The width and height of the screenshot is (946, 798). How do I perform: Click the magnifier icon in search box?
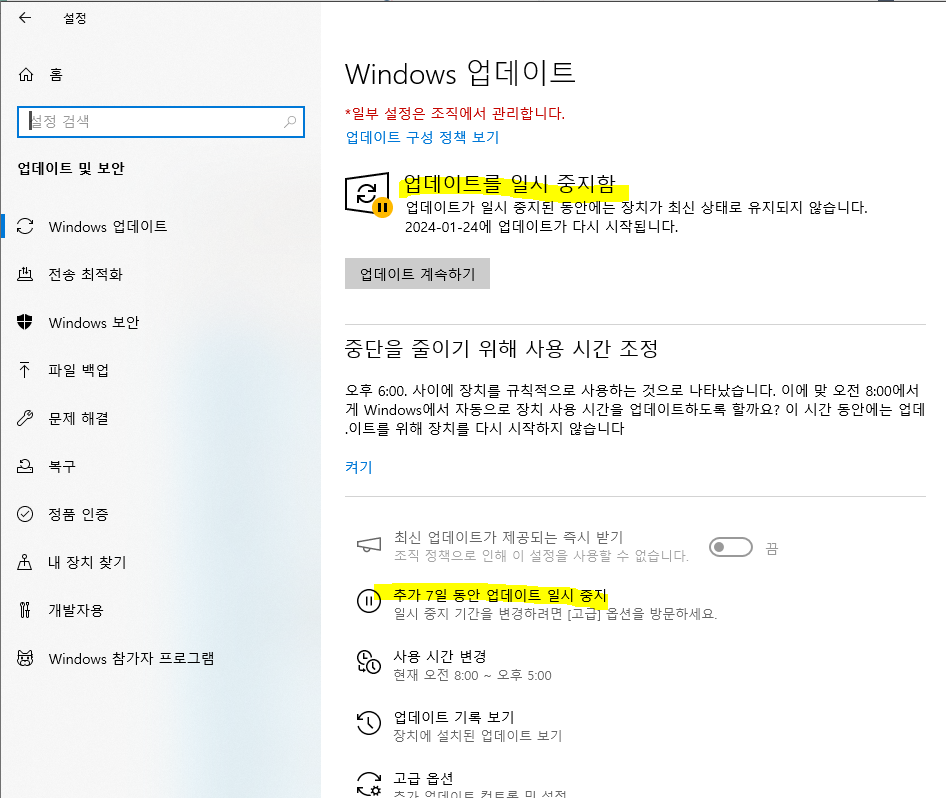(x=290, y=122)
